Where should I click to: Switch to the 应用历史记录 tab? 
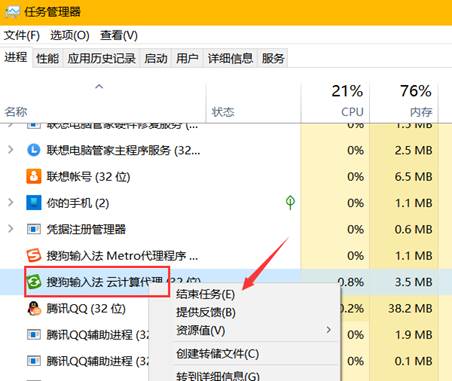101,59
